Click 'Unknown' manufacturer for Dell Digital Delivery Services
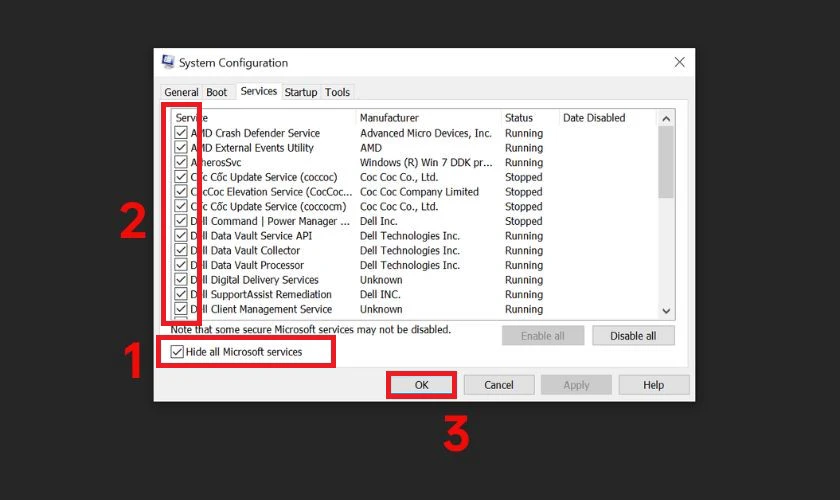The image size is (840, 500). (381, 280)
